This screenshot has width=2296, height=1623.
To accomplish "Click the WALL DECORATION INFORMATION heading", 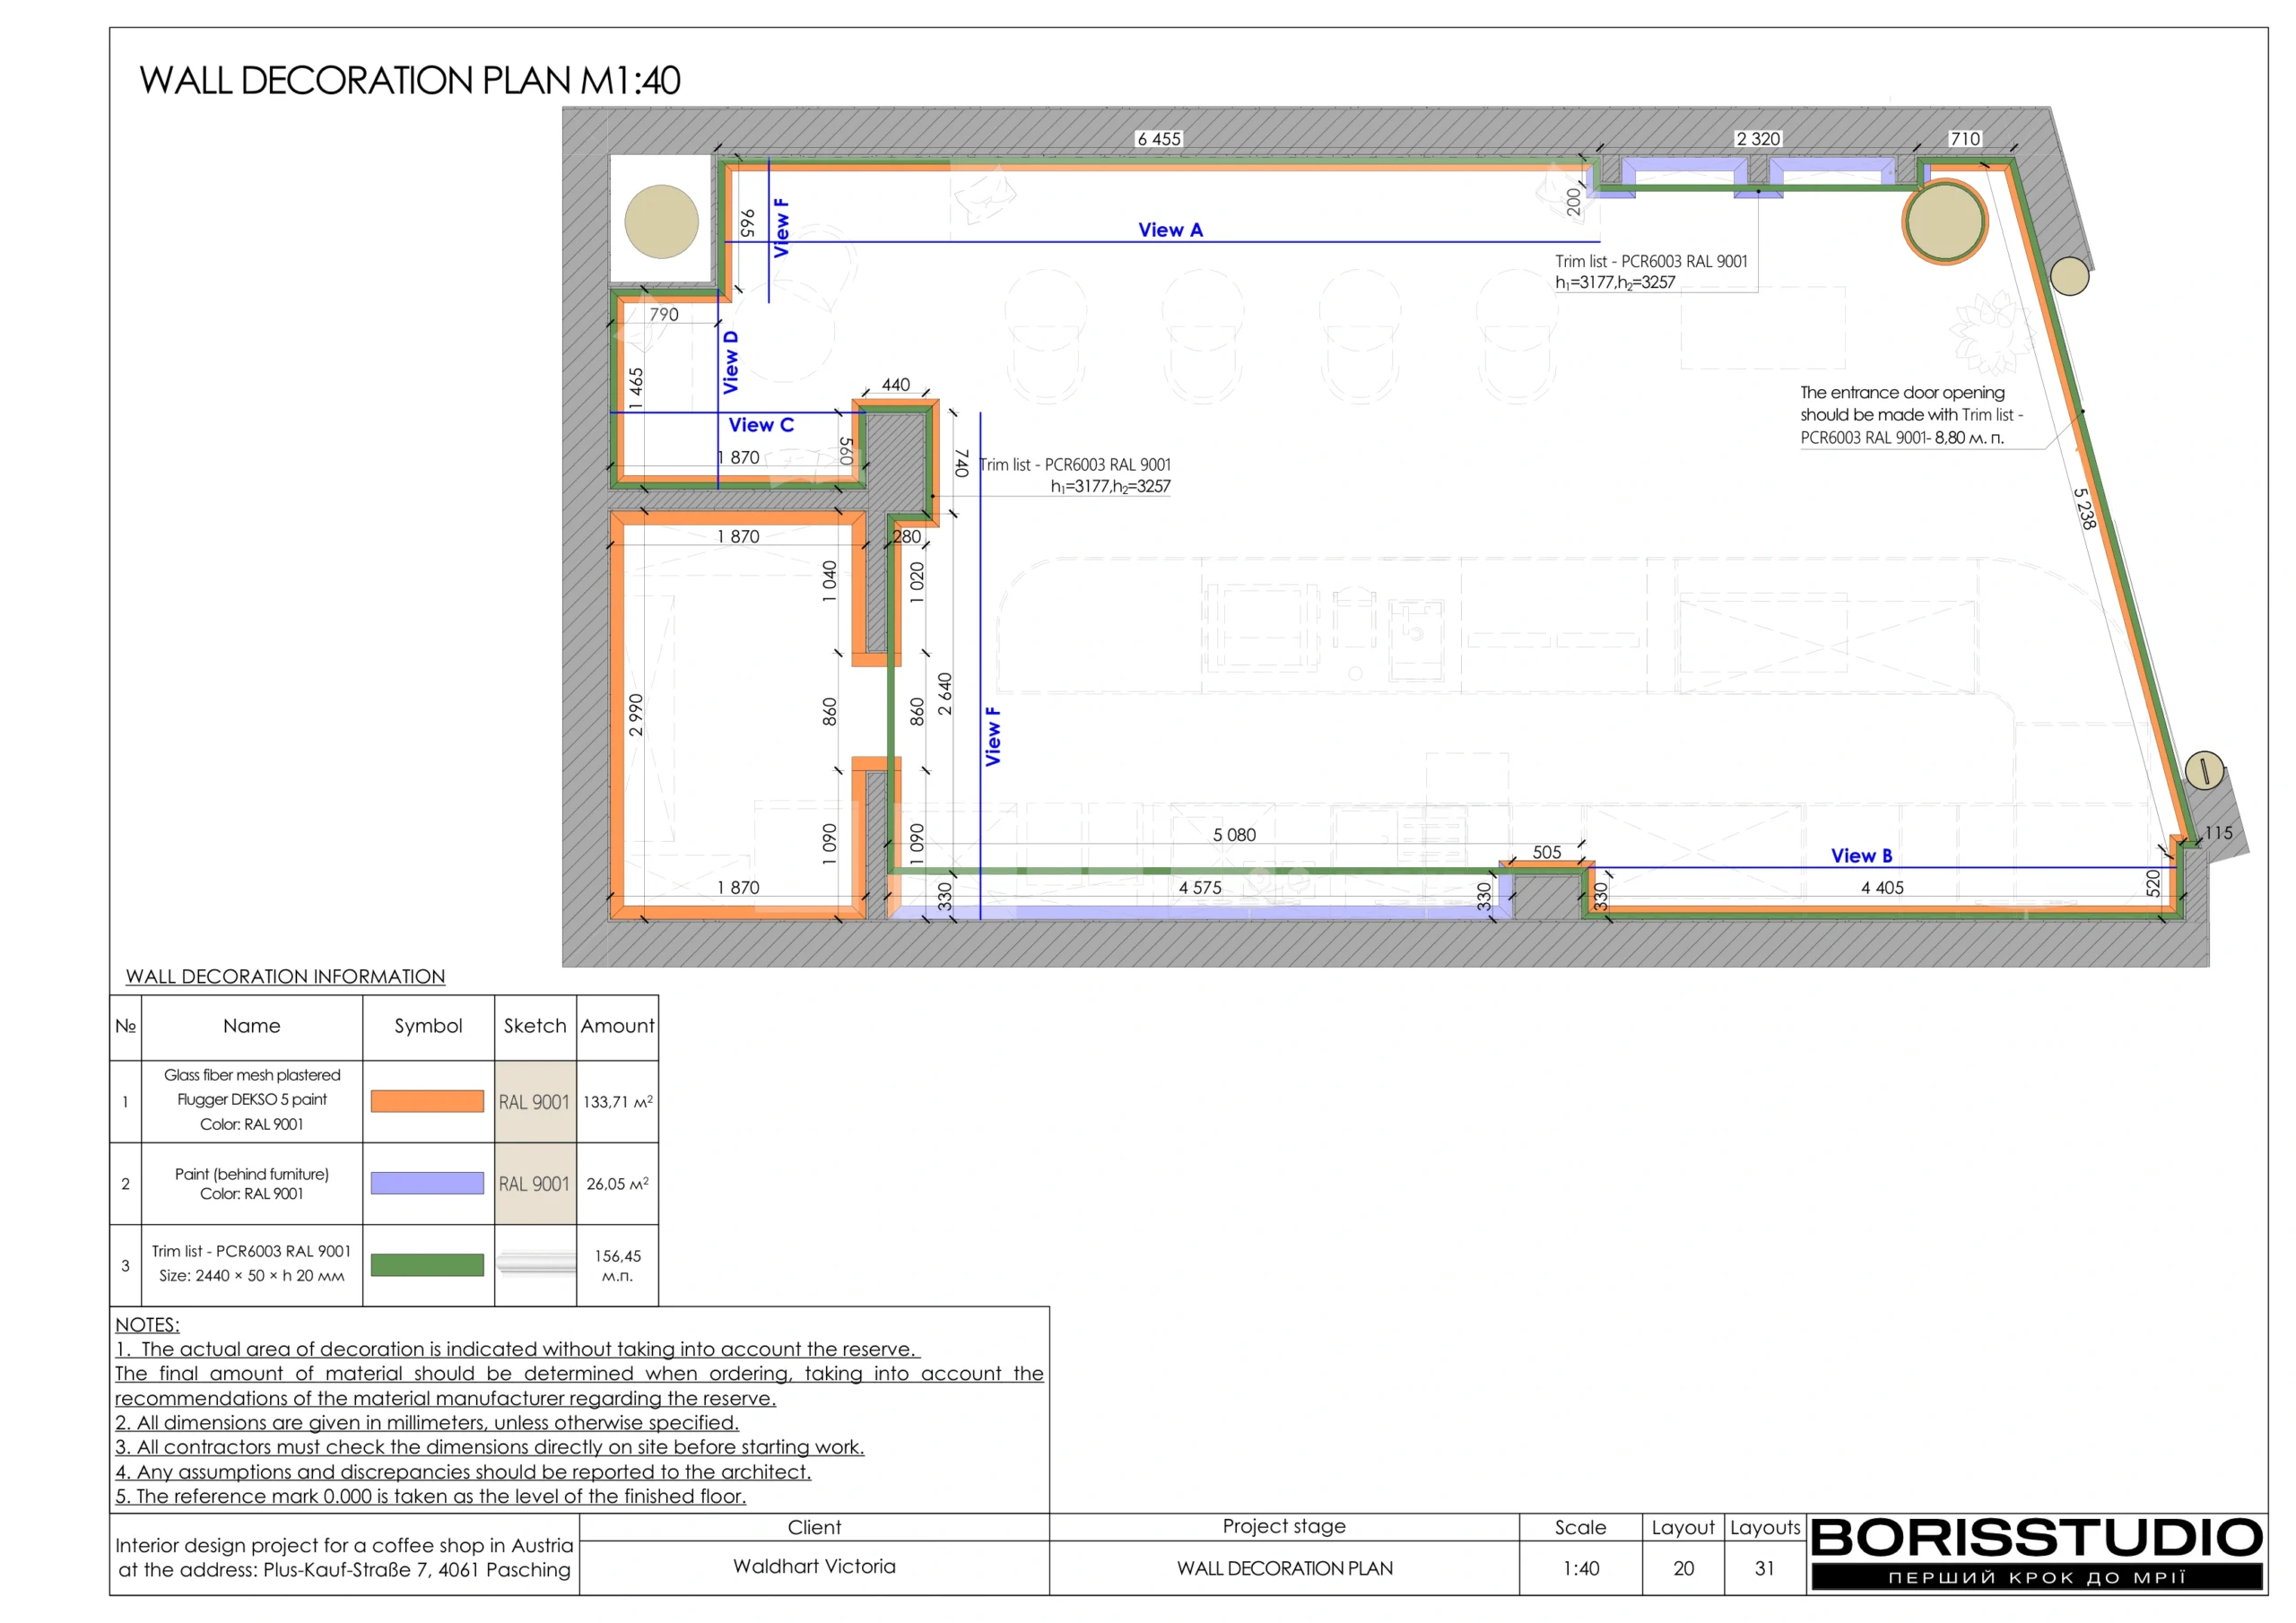I will 285,976.
